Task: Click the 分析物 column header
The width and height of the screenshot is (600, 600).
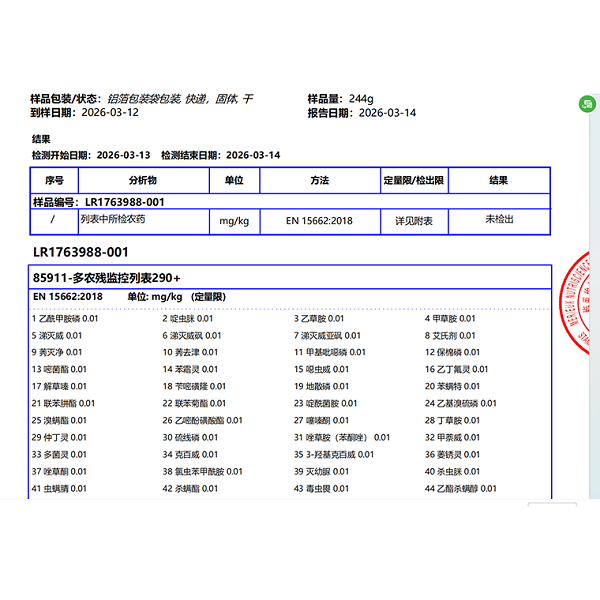Action: pos(143,181)
